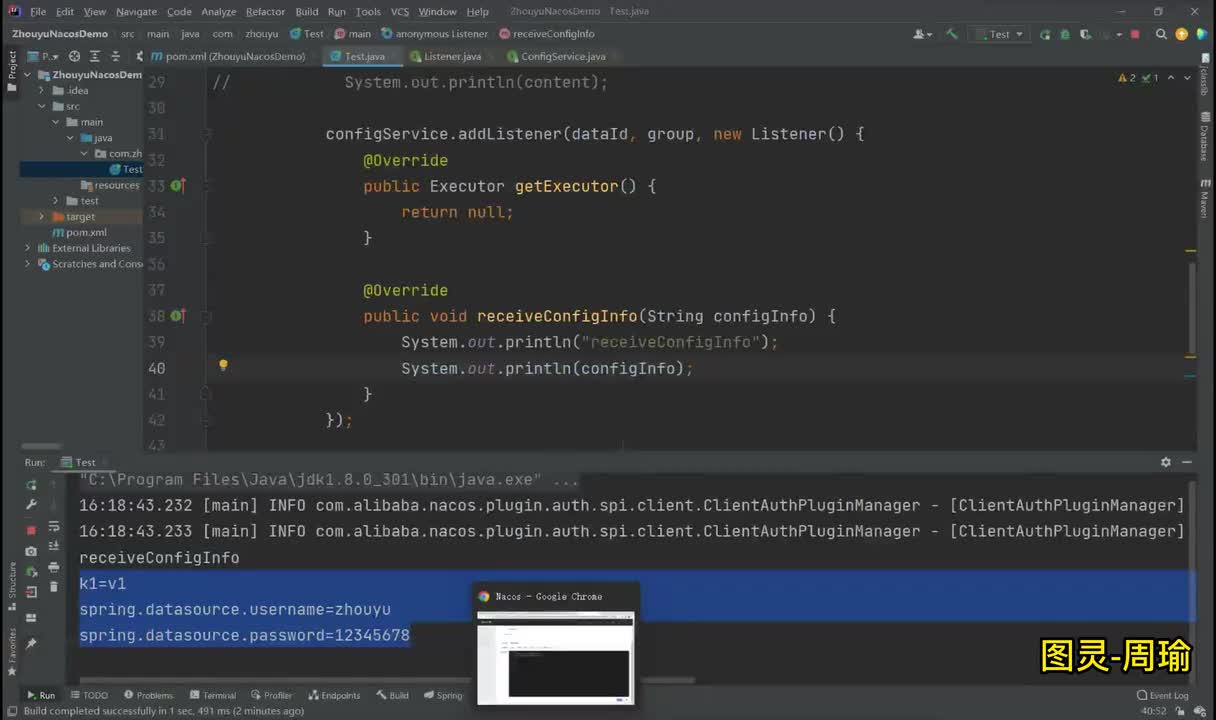The image size is (1216, 720).
Task: Click Run console horizontal scrollbar
Action: click(388, 680)
